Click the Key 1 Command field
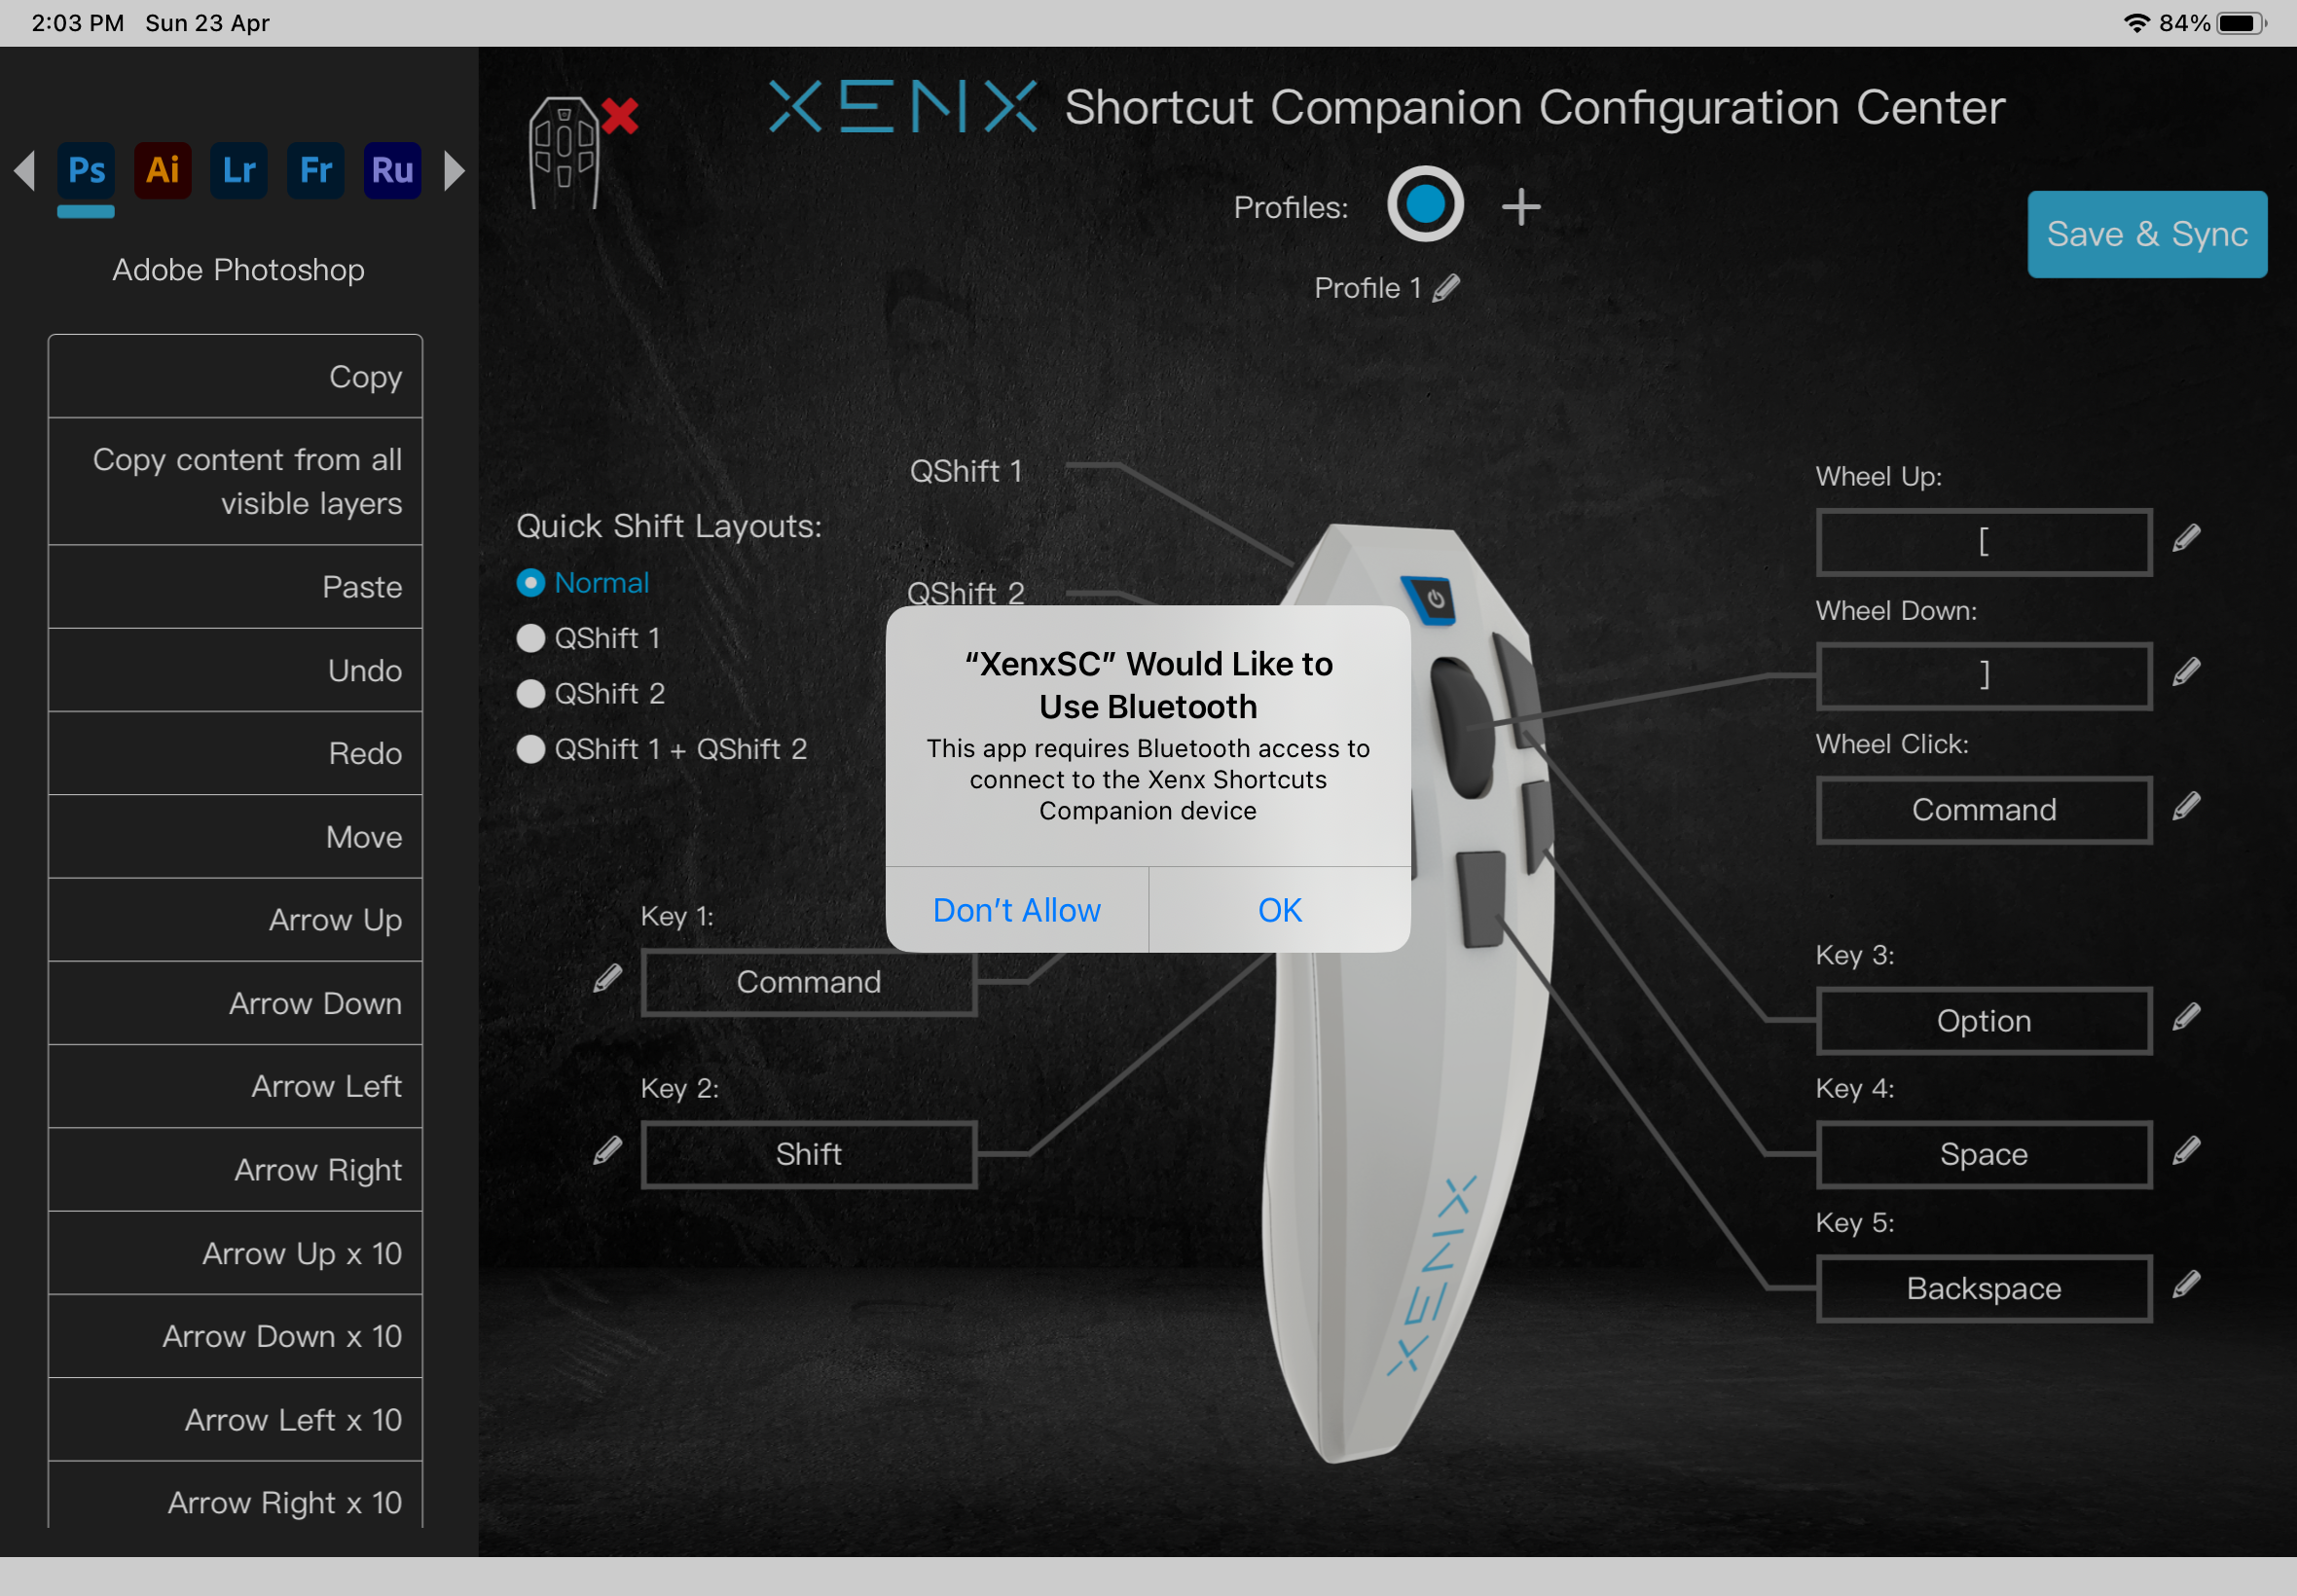This screenshot has width=2297, height=1596. click(808, 983)
